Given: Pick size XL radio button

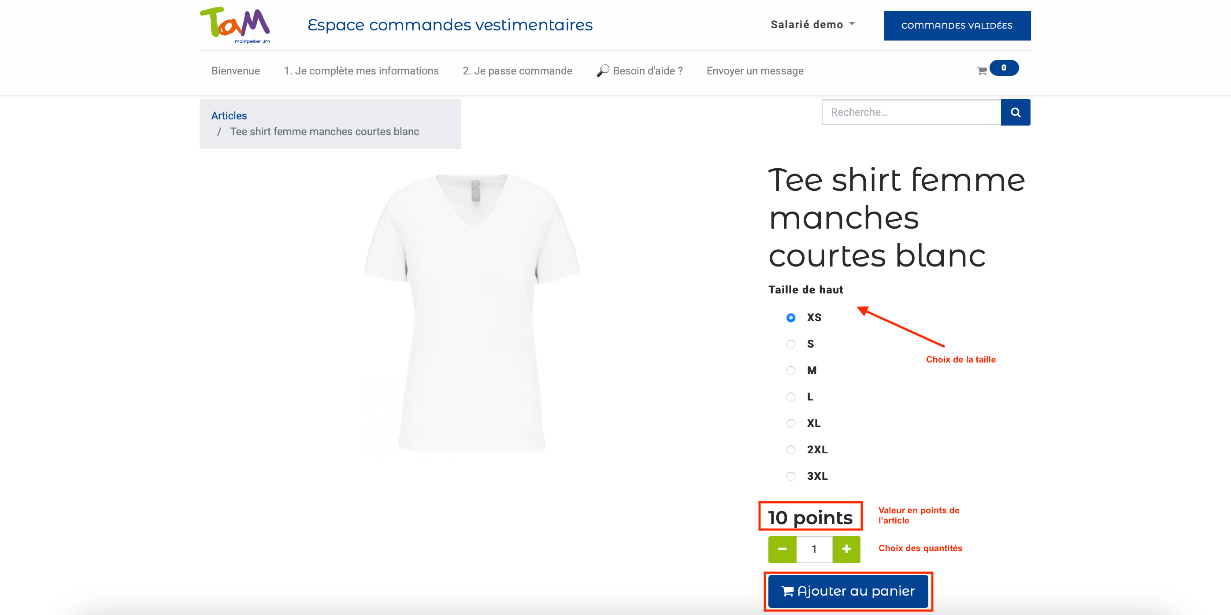Looking at the screenshot, I should click(x=791, y=424).
